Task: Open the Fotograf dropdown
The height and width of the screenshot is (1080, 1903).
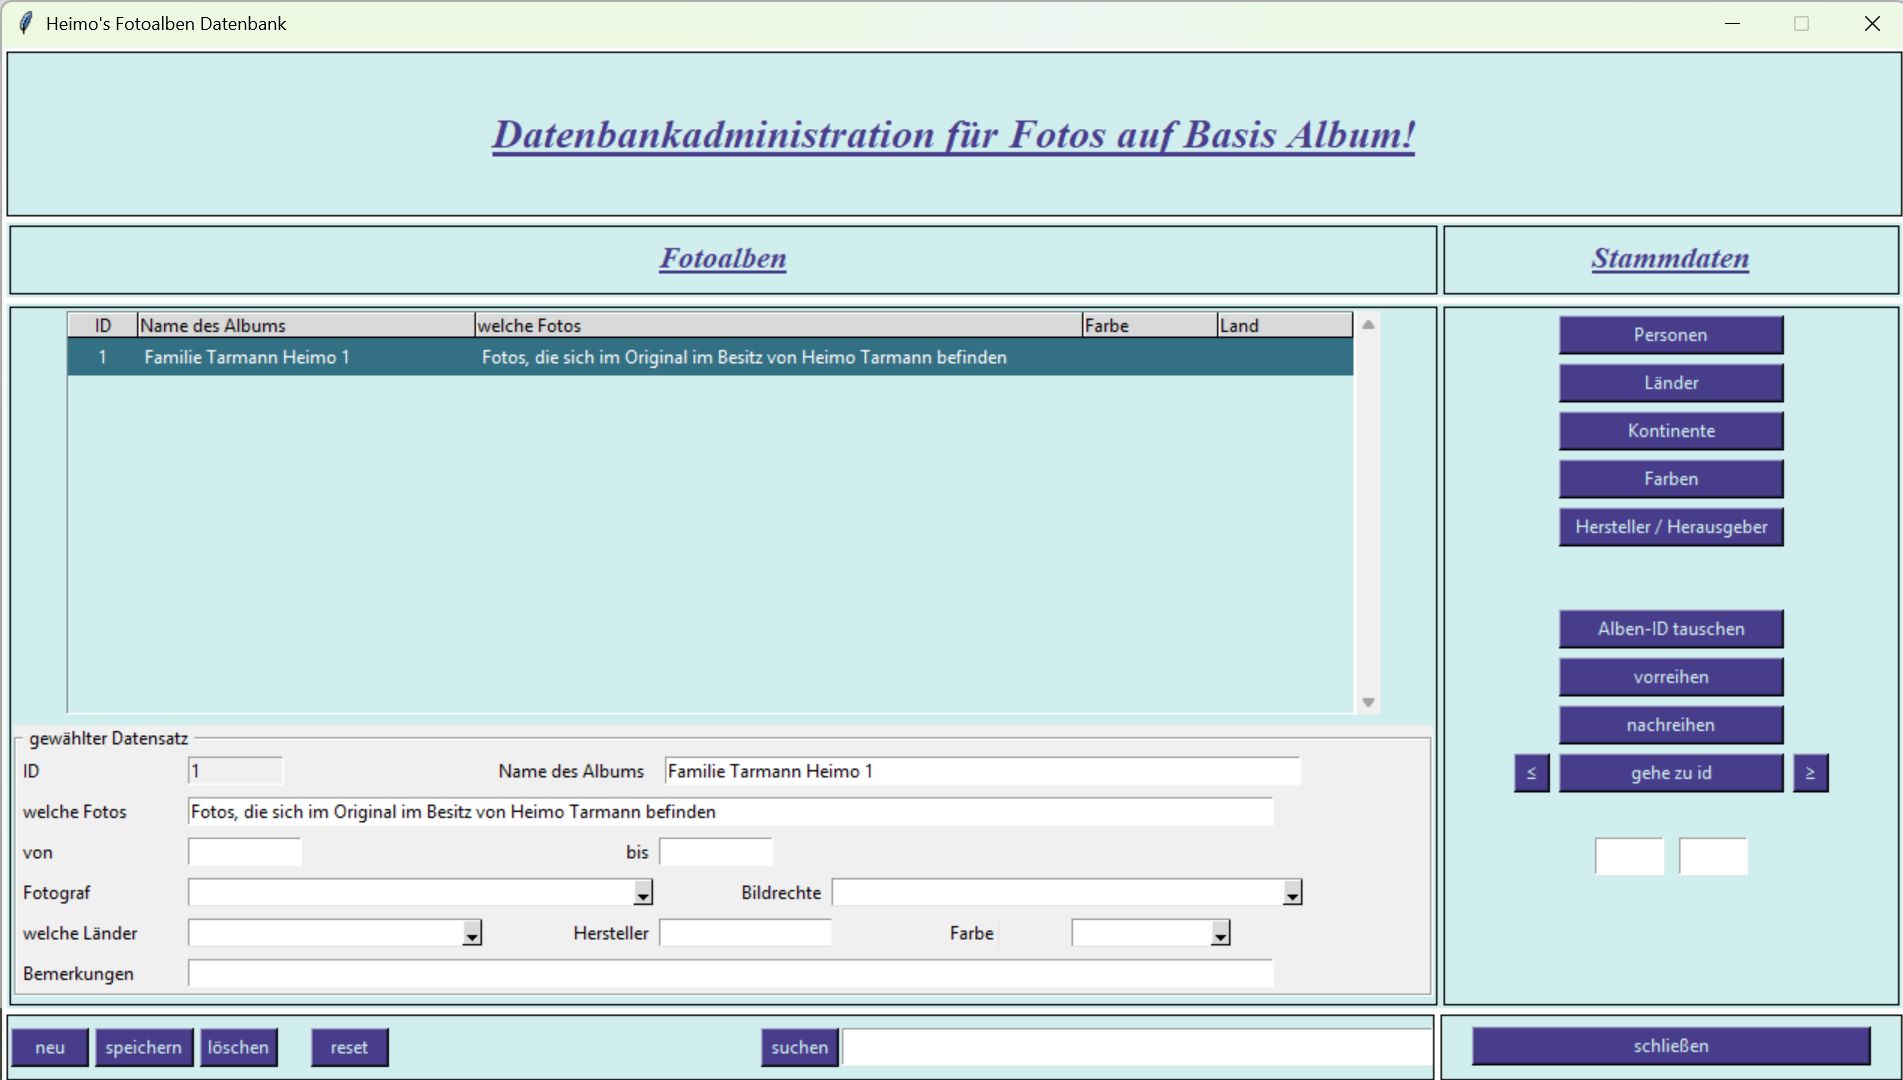Action: point(643,893)
